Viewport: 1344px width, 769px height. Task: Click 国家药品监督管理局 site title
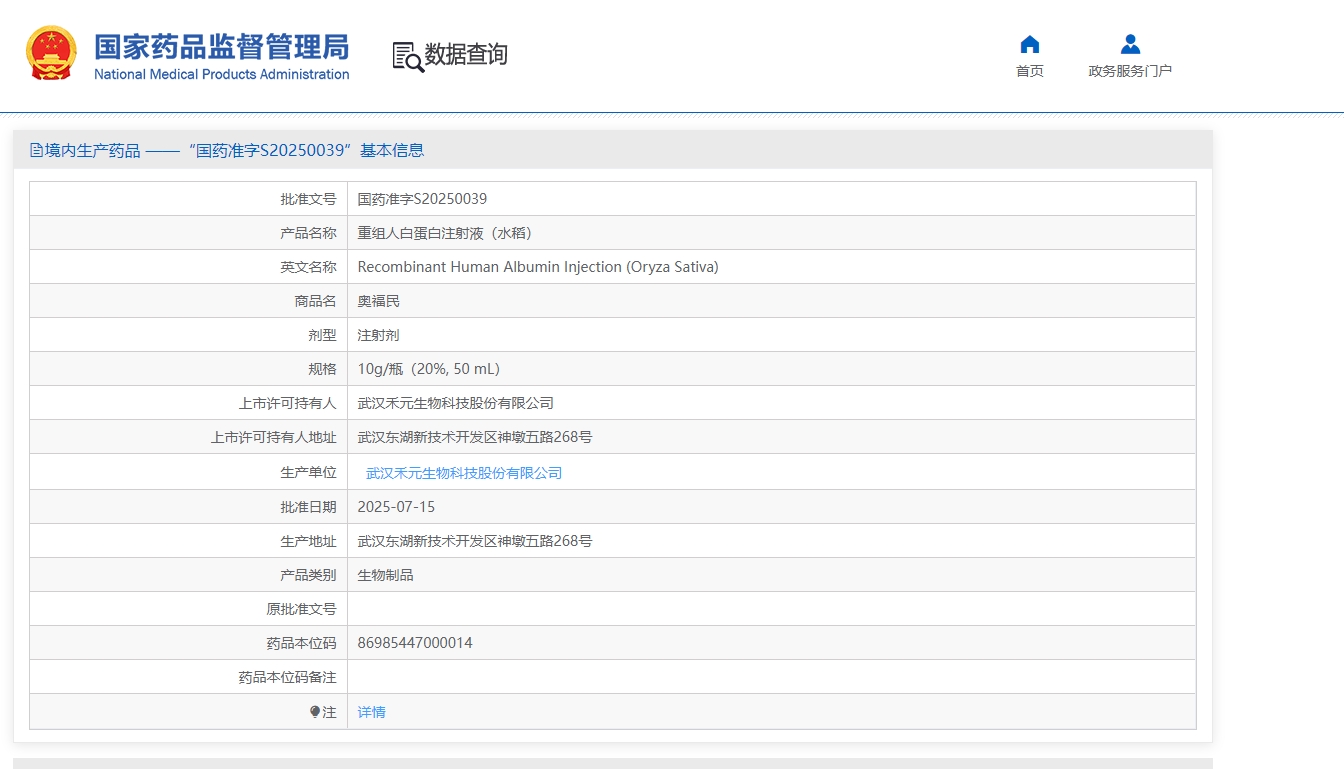tap(222, 46)
